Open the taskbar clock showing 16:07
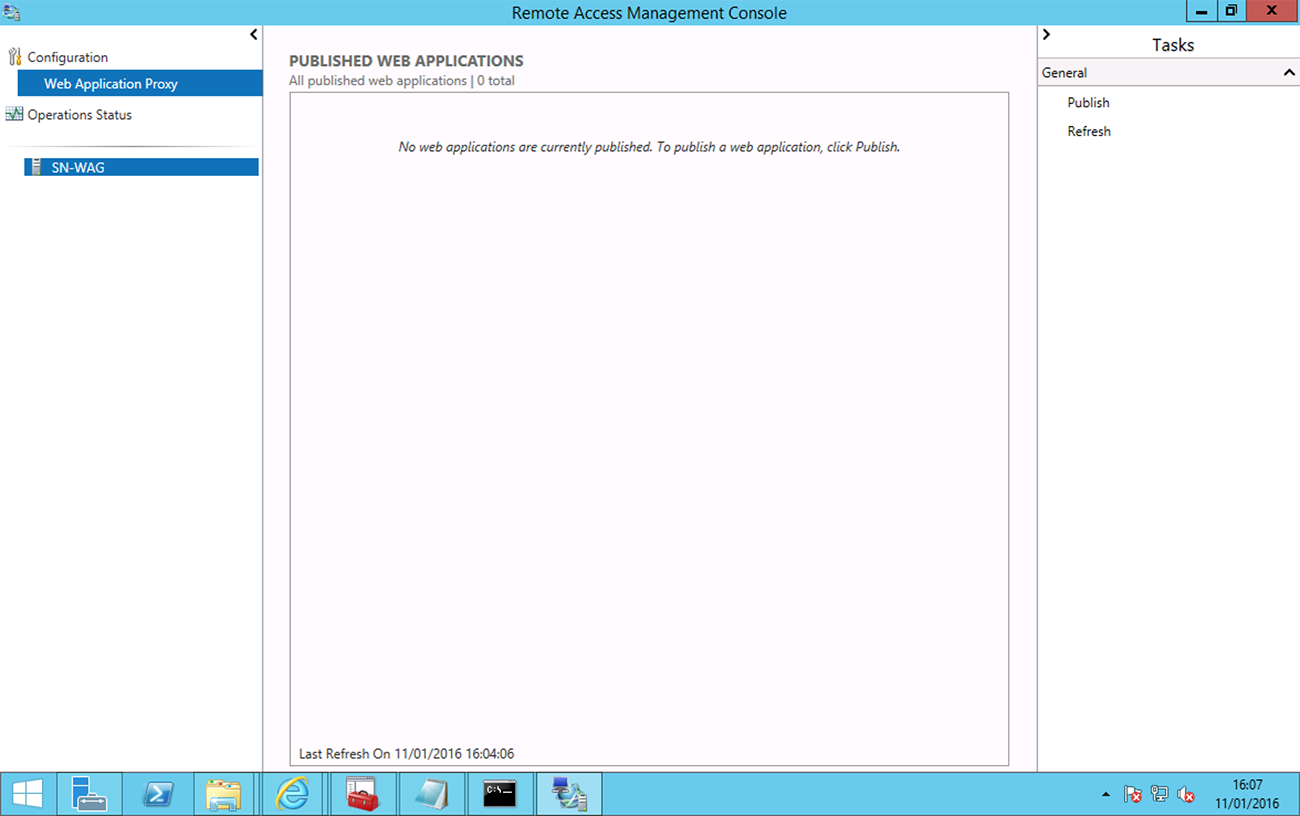Image resolution: width=1300 pixels, height=816 pixels. point(1247,794)
